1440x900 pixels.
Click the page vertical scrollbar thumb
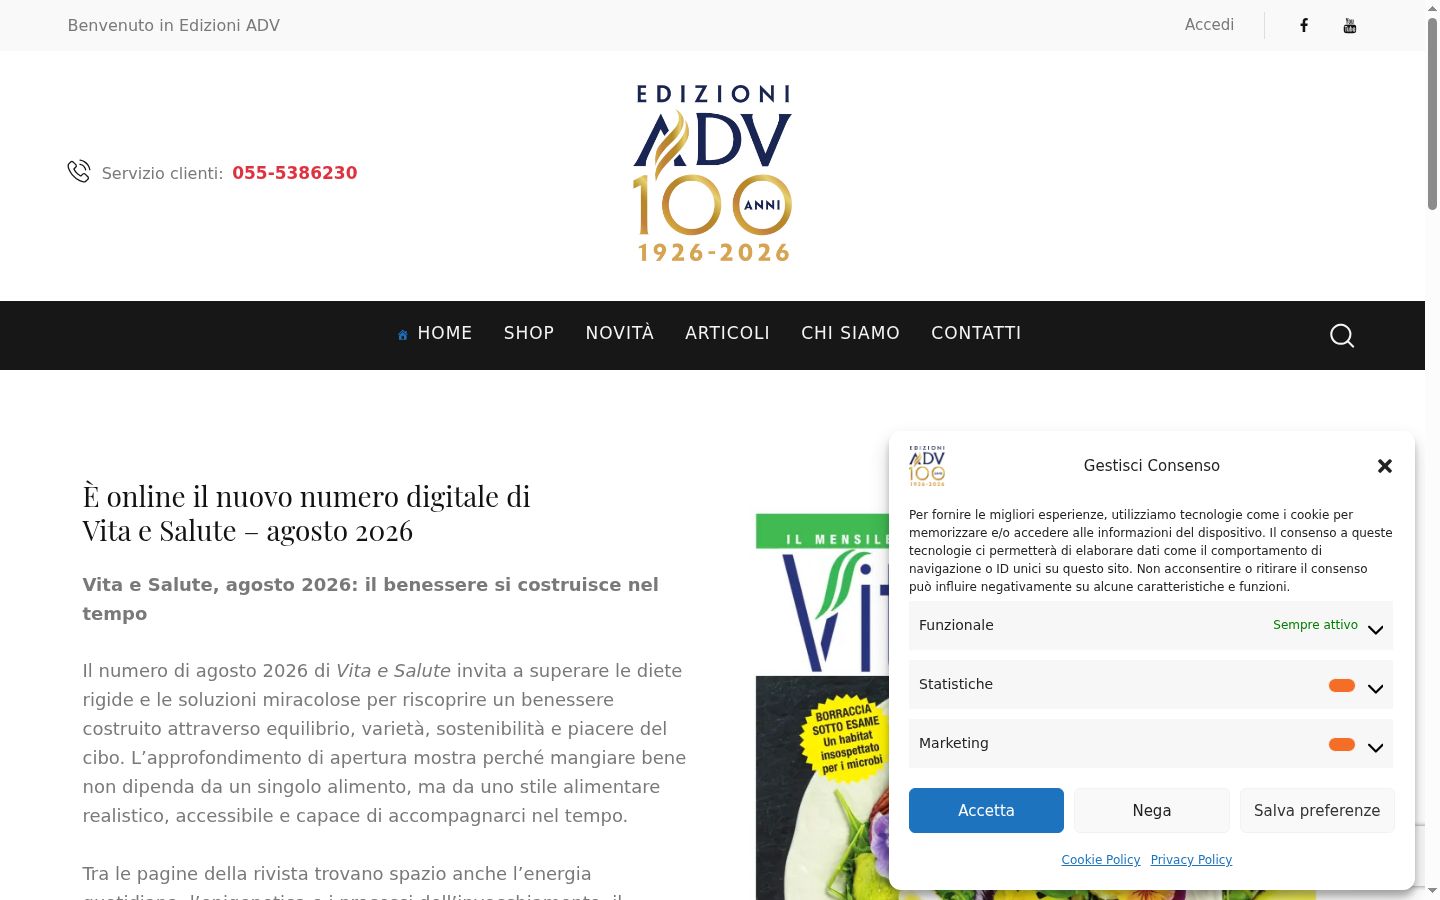(1432, 114)
